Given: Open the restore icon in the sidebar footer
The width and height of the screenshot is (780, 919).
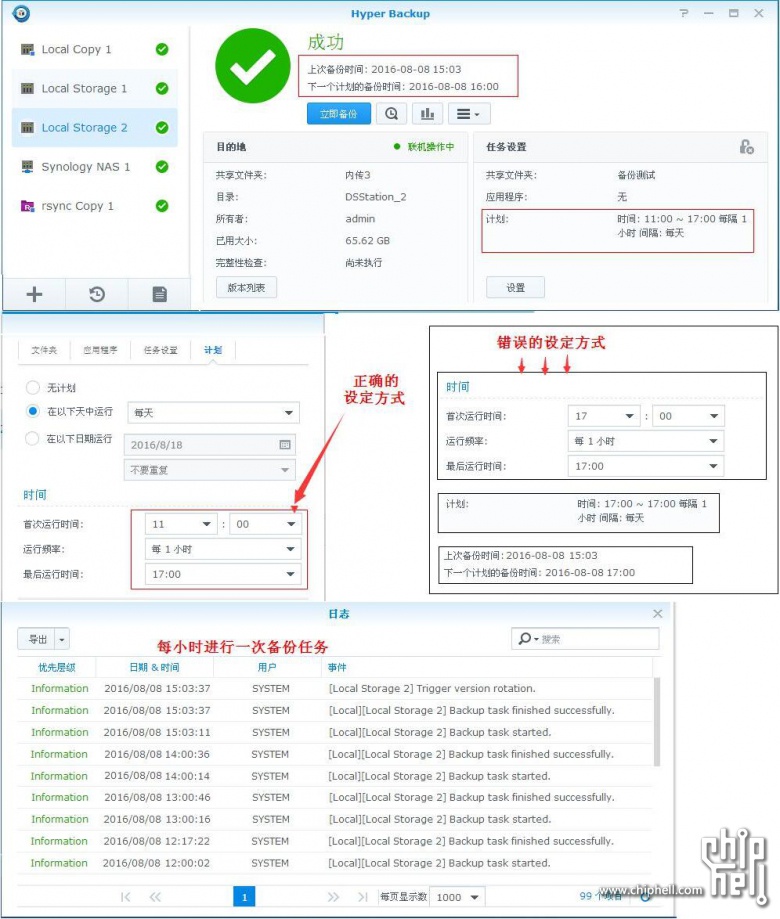Looking at the screenshot, I should point(97,294).
